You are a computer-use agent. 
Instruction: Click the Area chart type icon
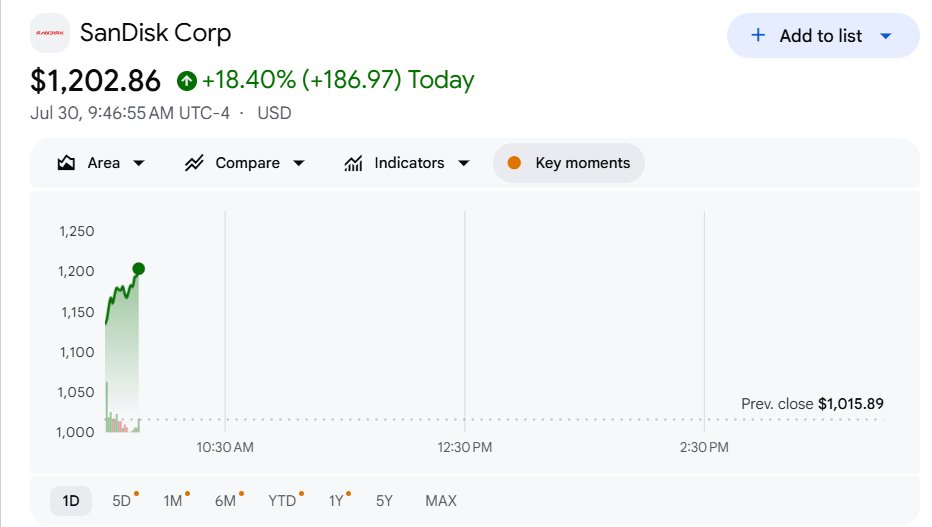[66, 163]
